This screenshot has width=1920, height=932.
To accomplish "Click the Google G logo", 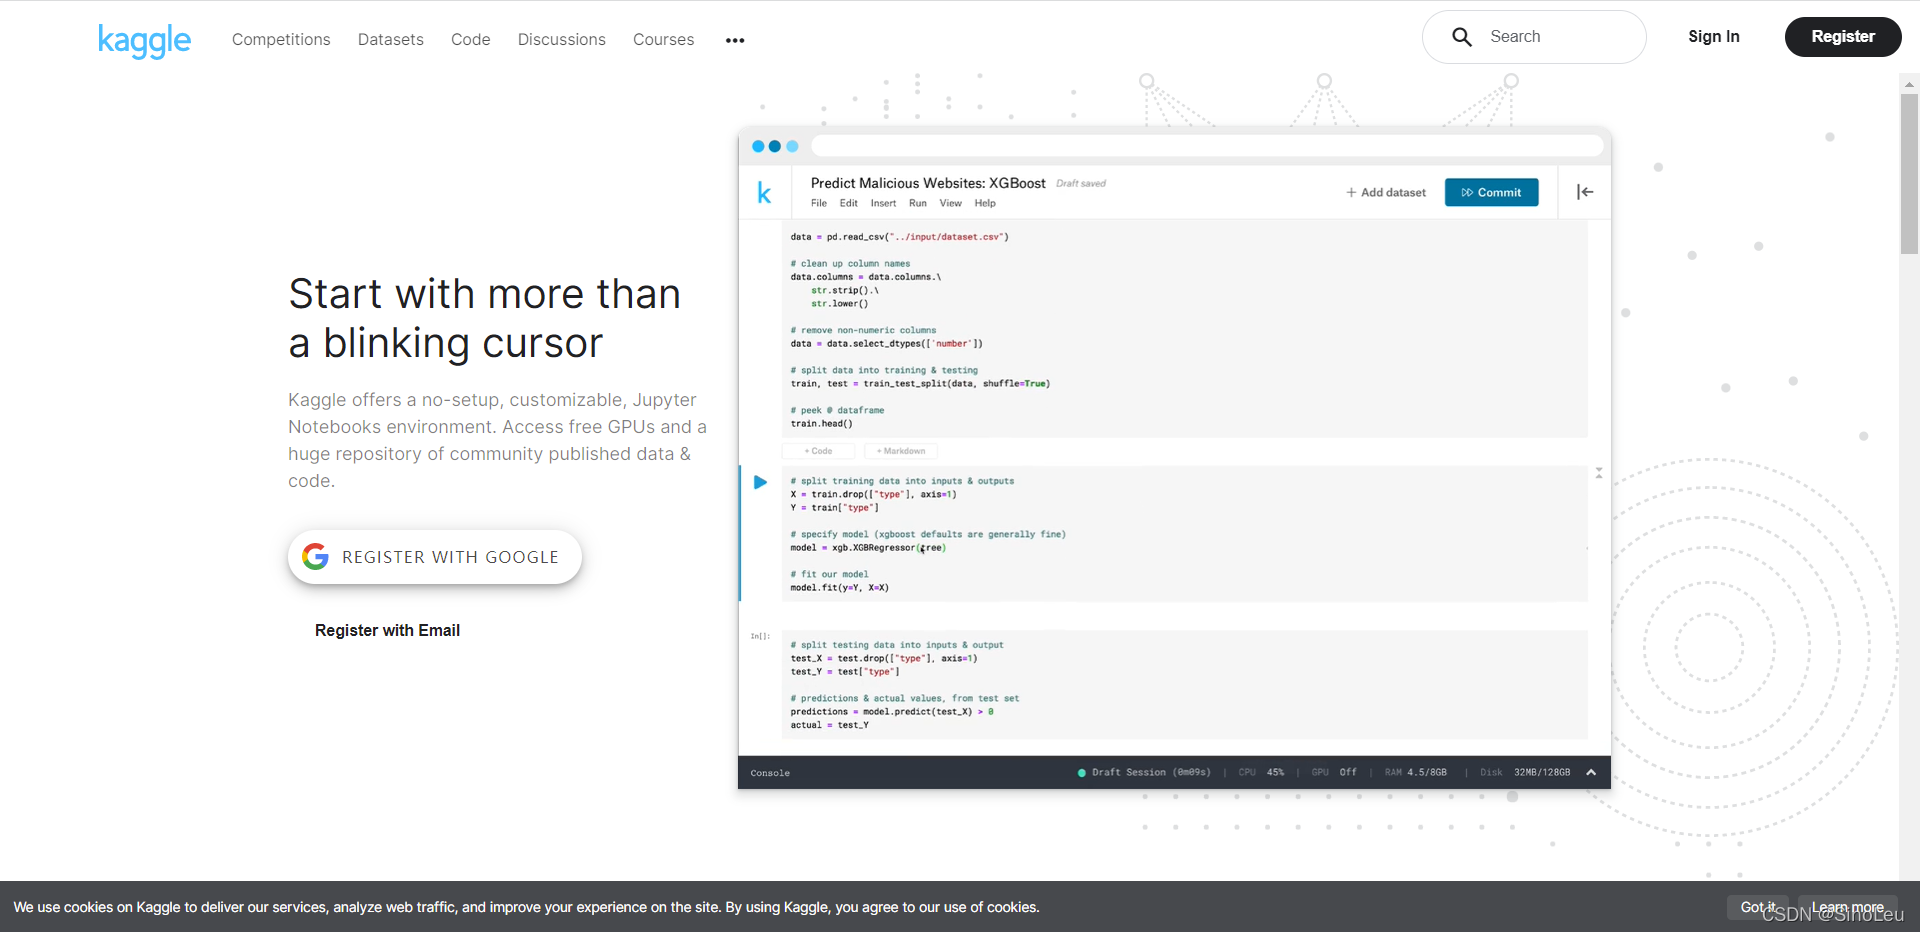I will [316, 557].
